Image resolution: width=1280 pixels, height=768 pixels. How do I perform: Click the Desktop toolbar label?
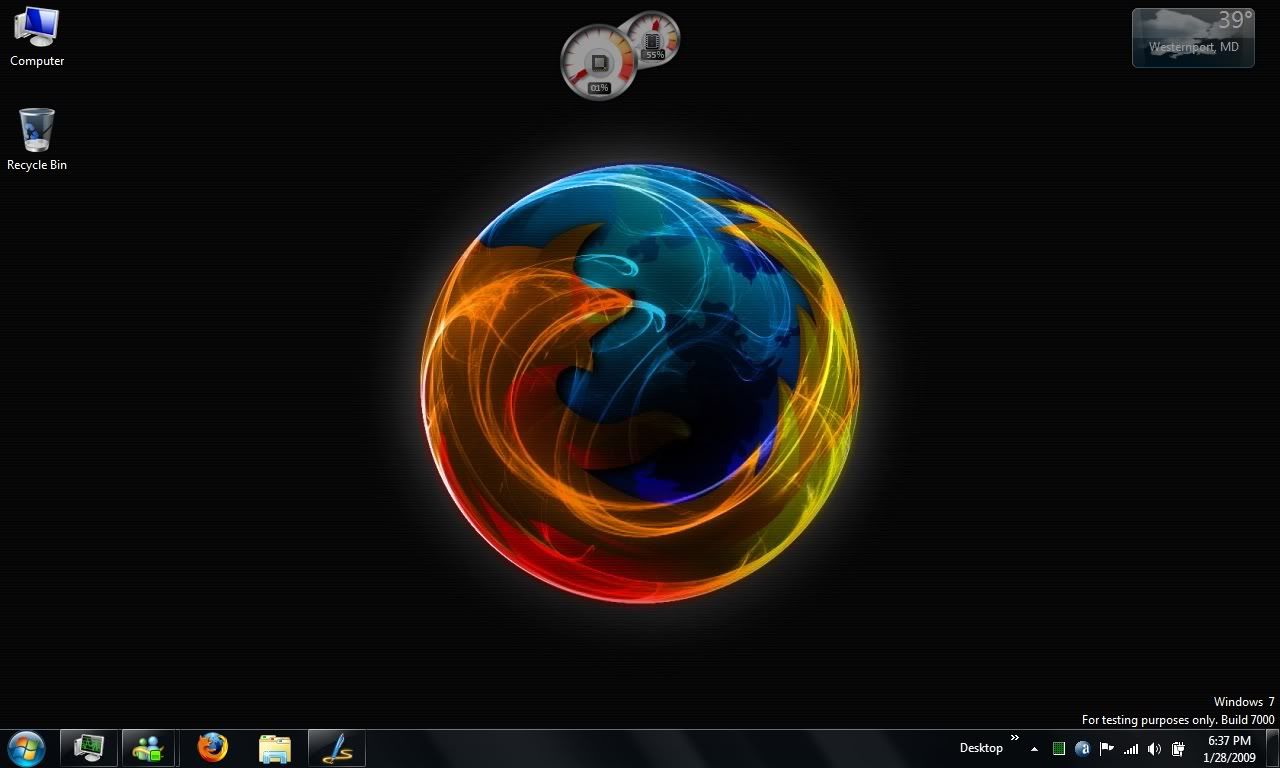(x=980, y=748)
